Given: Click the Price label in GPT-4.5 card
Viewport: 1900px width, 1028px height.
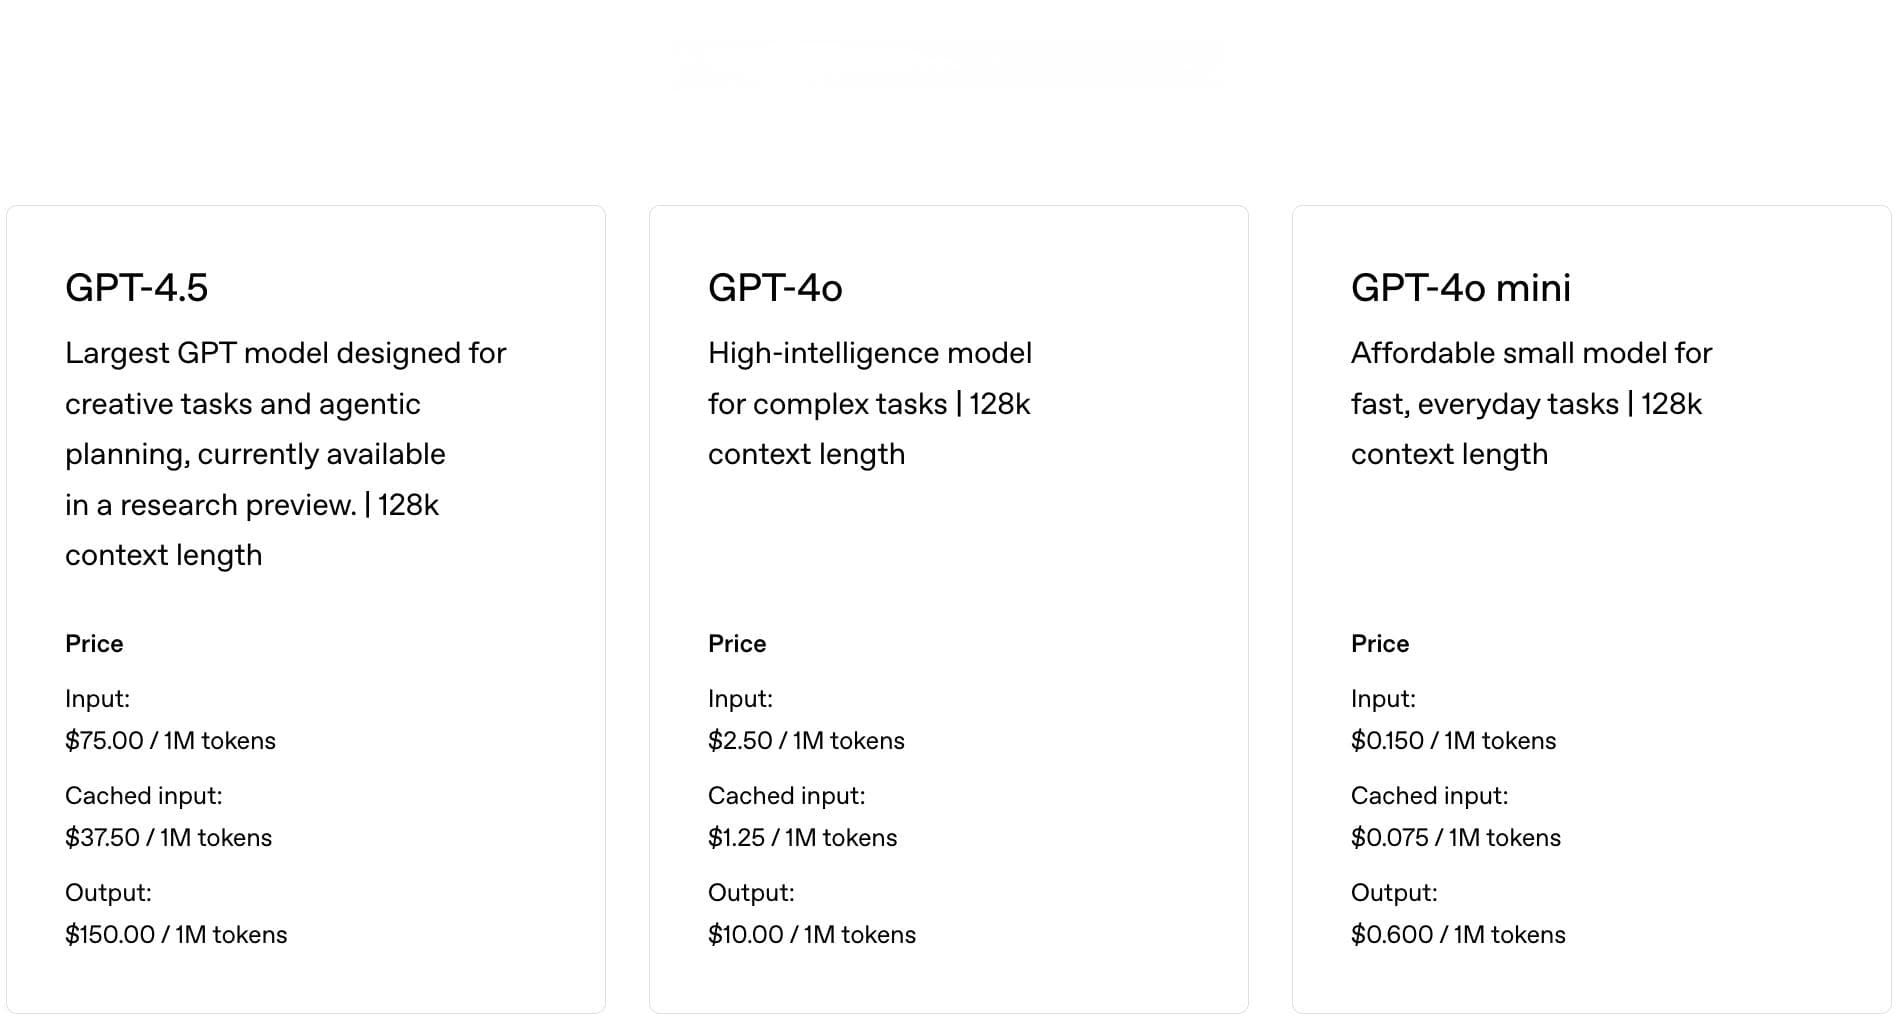Looking at the screenshot, I should coord(94,643).
